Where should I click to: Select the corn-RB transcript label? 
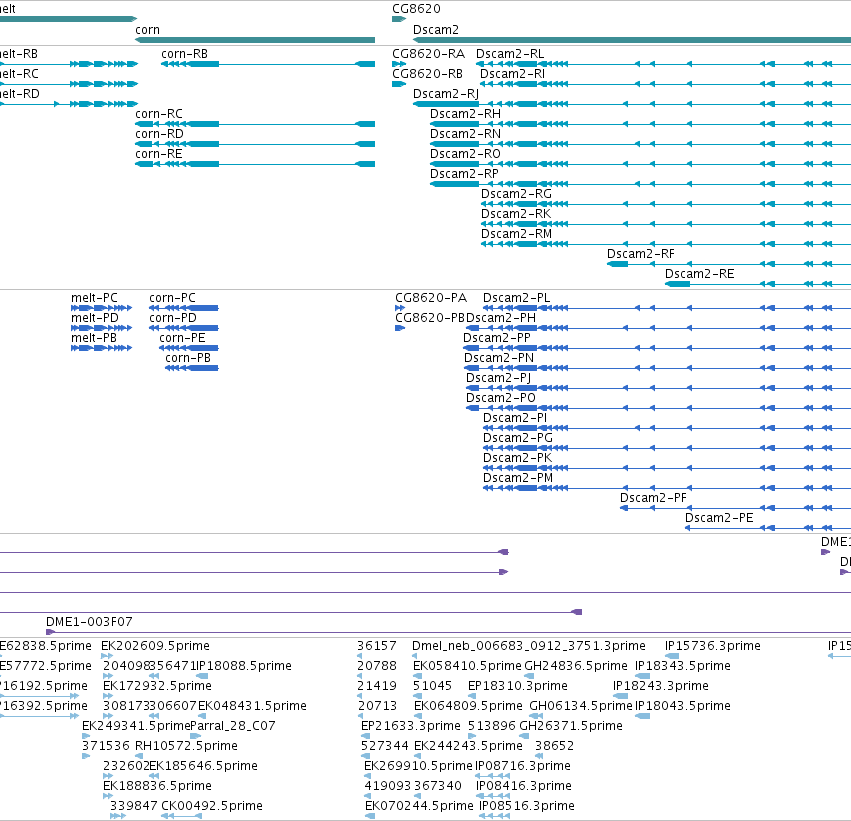[x=185, y=54]
